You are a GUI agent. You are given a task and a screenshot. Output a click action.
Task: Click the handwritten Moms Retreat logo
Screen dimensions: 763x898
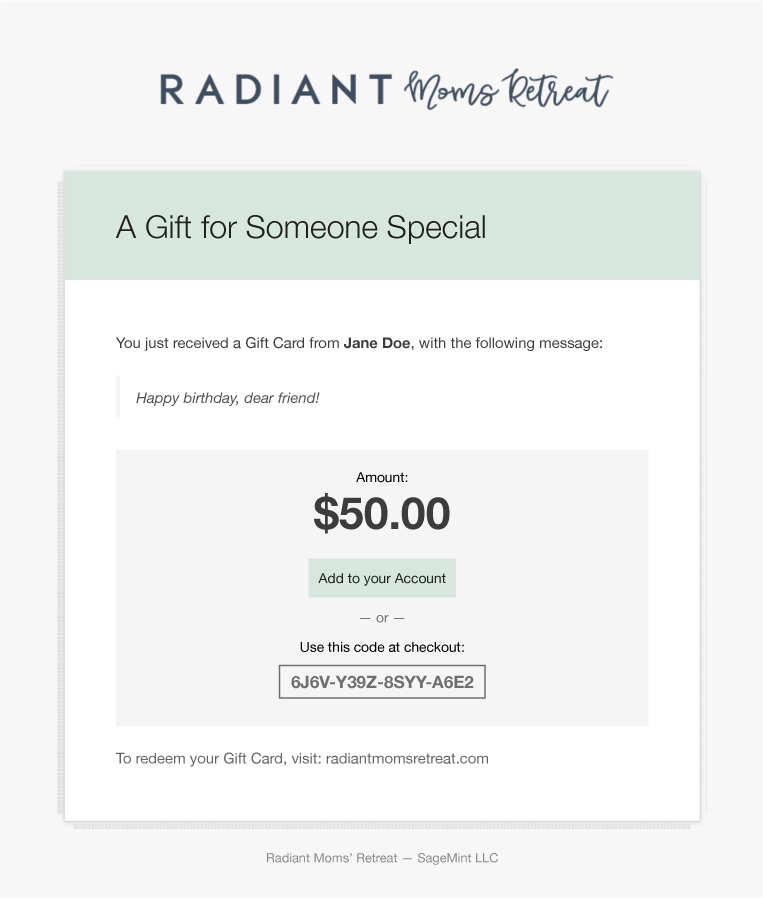507,90
